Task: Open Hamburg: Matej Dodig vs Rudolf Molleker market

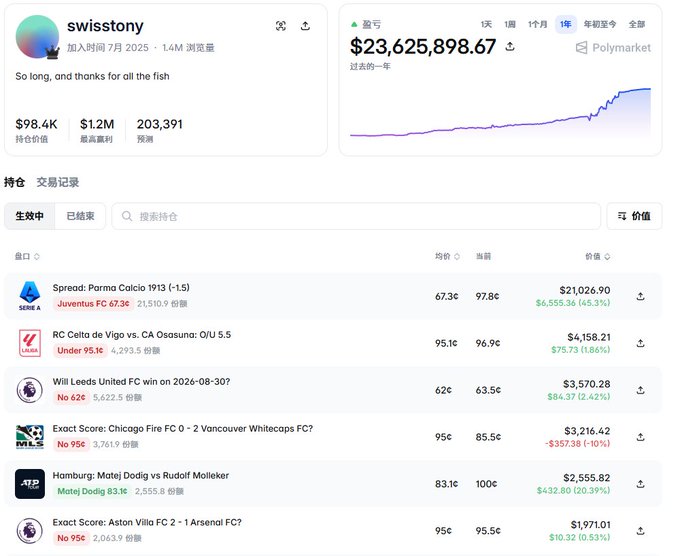Action: [x=141, y=475]
